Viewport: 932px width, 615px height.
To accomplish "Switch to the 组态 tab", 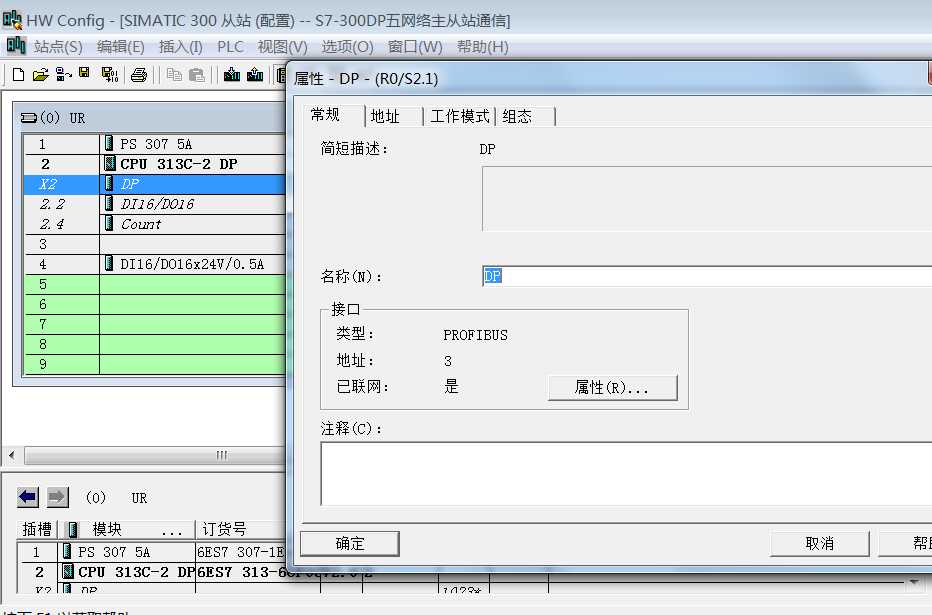I will point(525,116).
